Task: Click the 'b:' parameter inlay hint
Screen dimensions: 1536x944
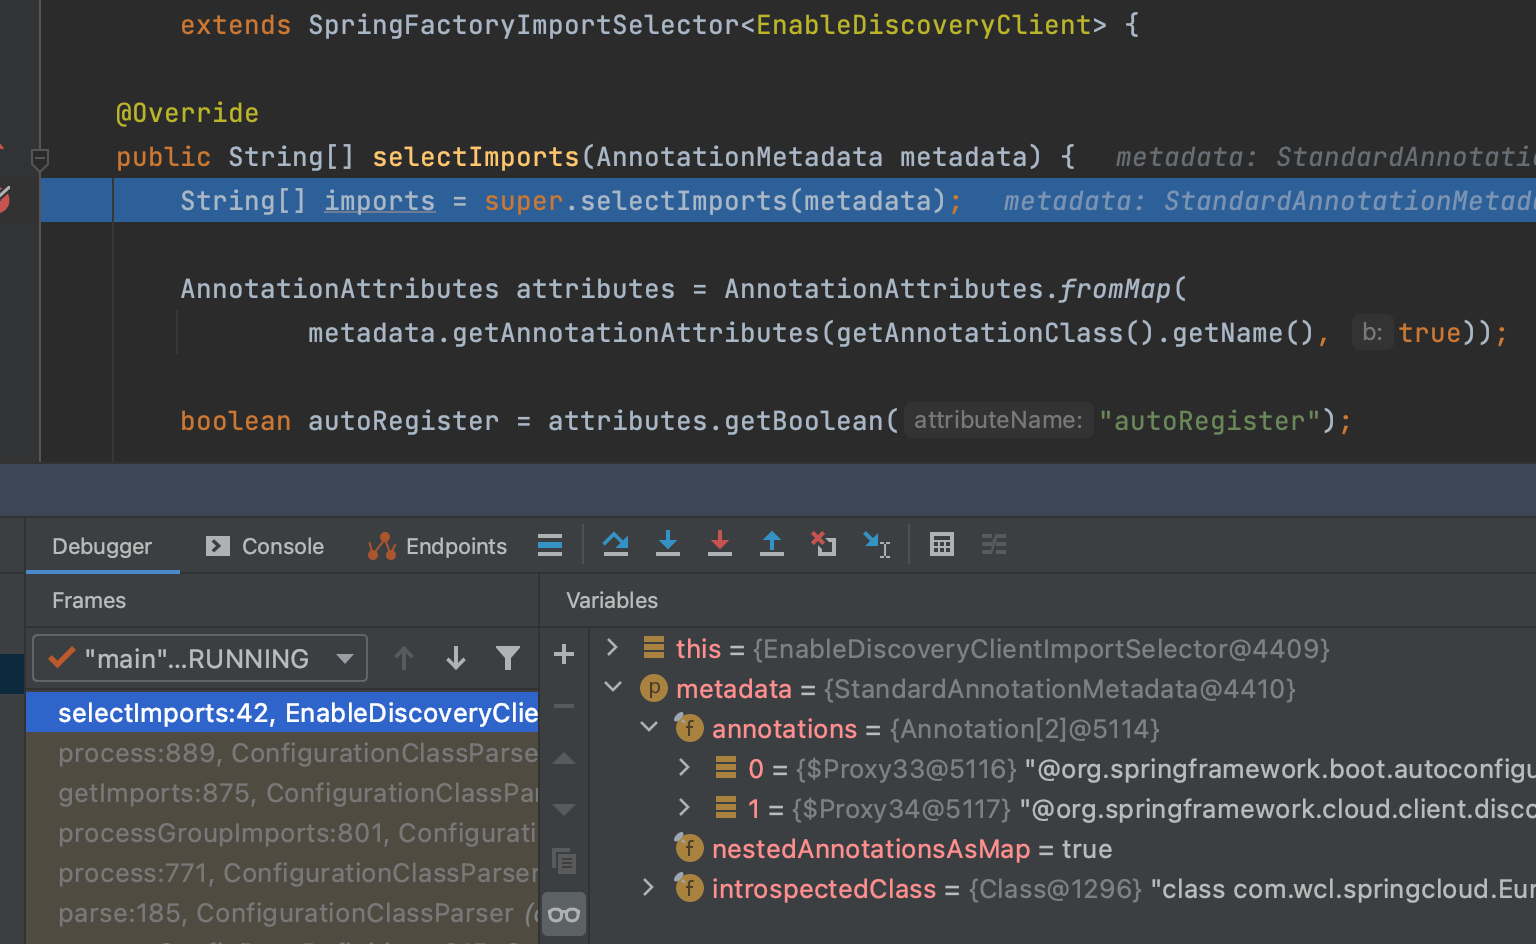Action: tap(1372, 332)
